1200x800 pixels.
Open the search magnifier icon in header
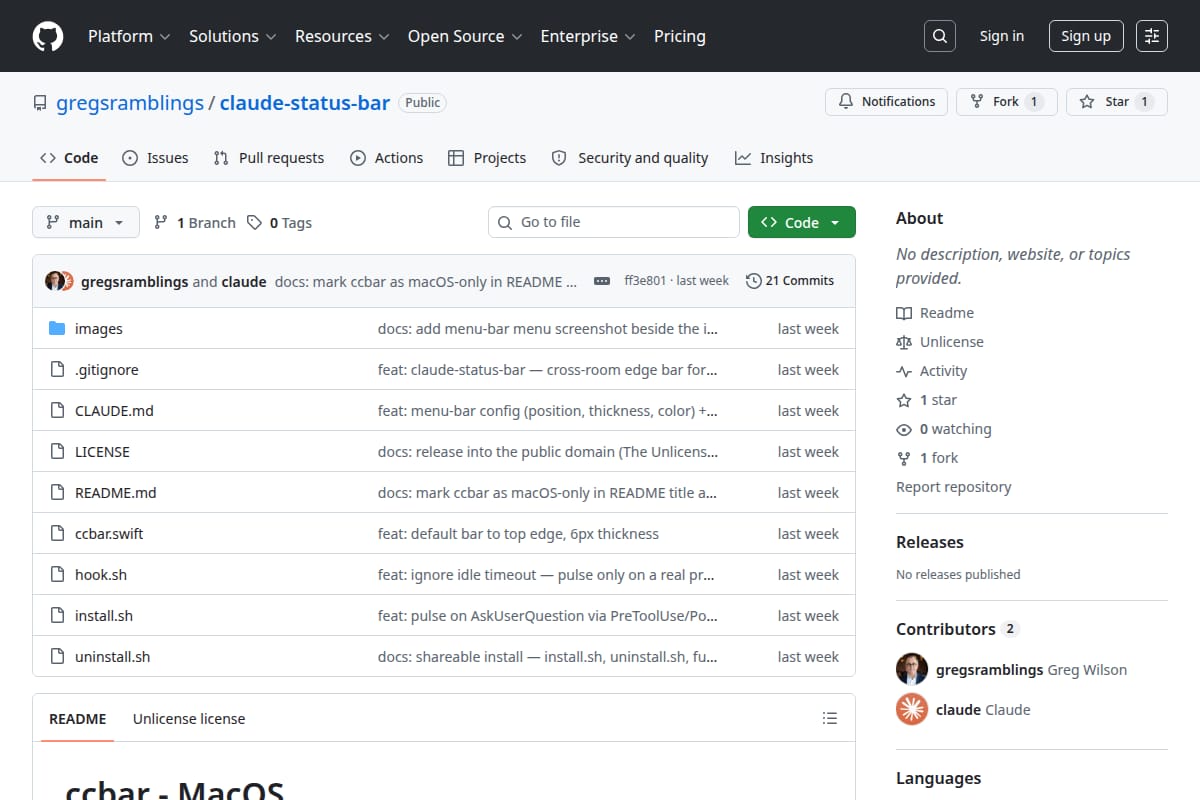click(940, 36)
